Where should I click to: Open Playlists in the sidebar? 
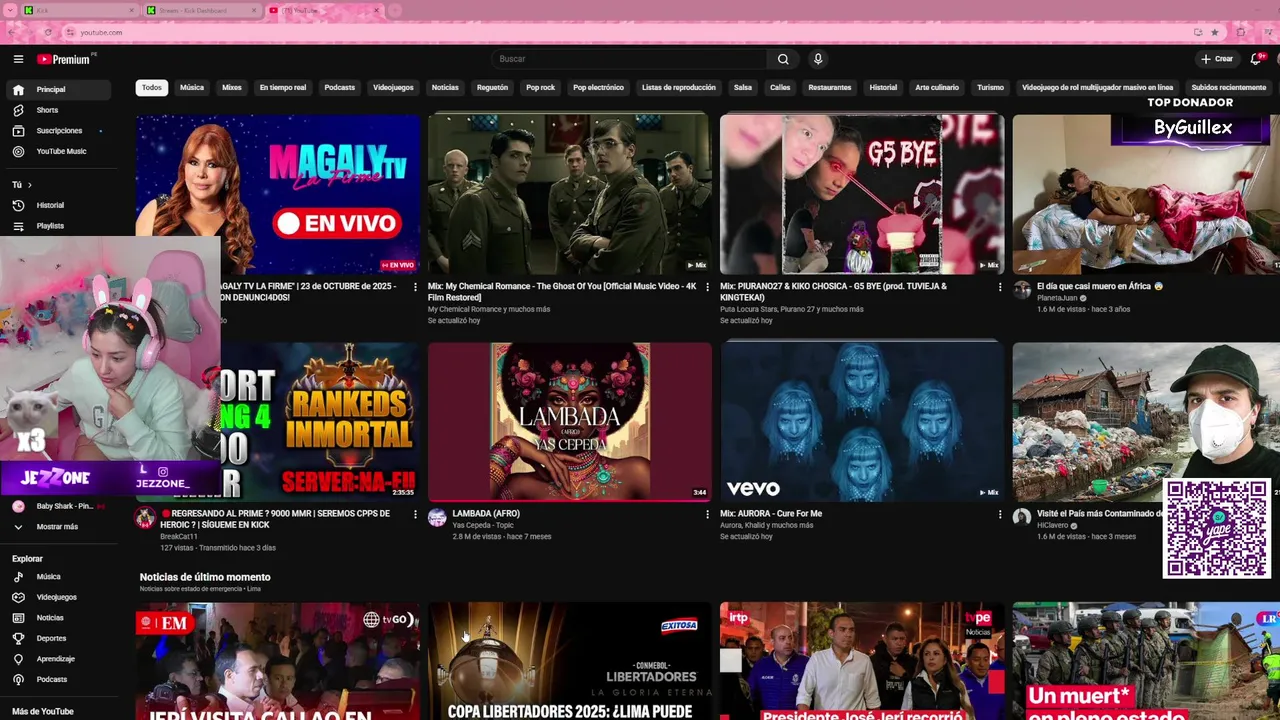[61, 226]
